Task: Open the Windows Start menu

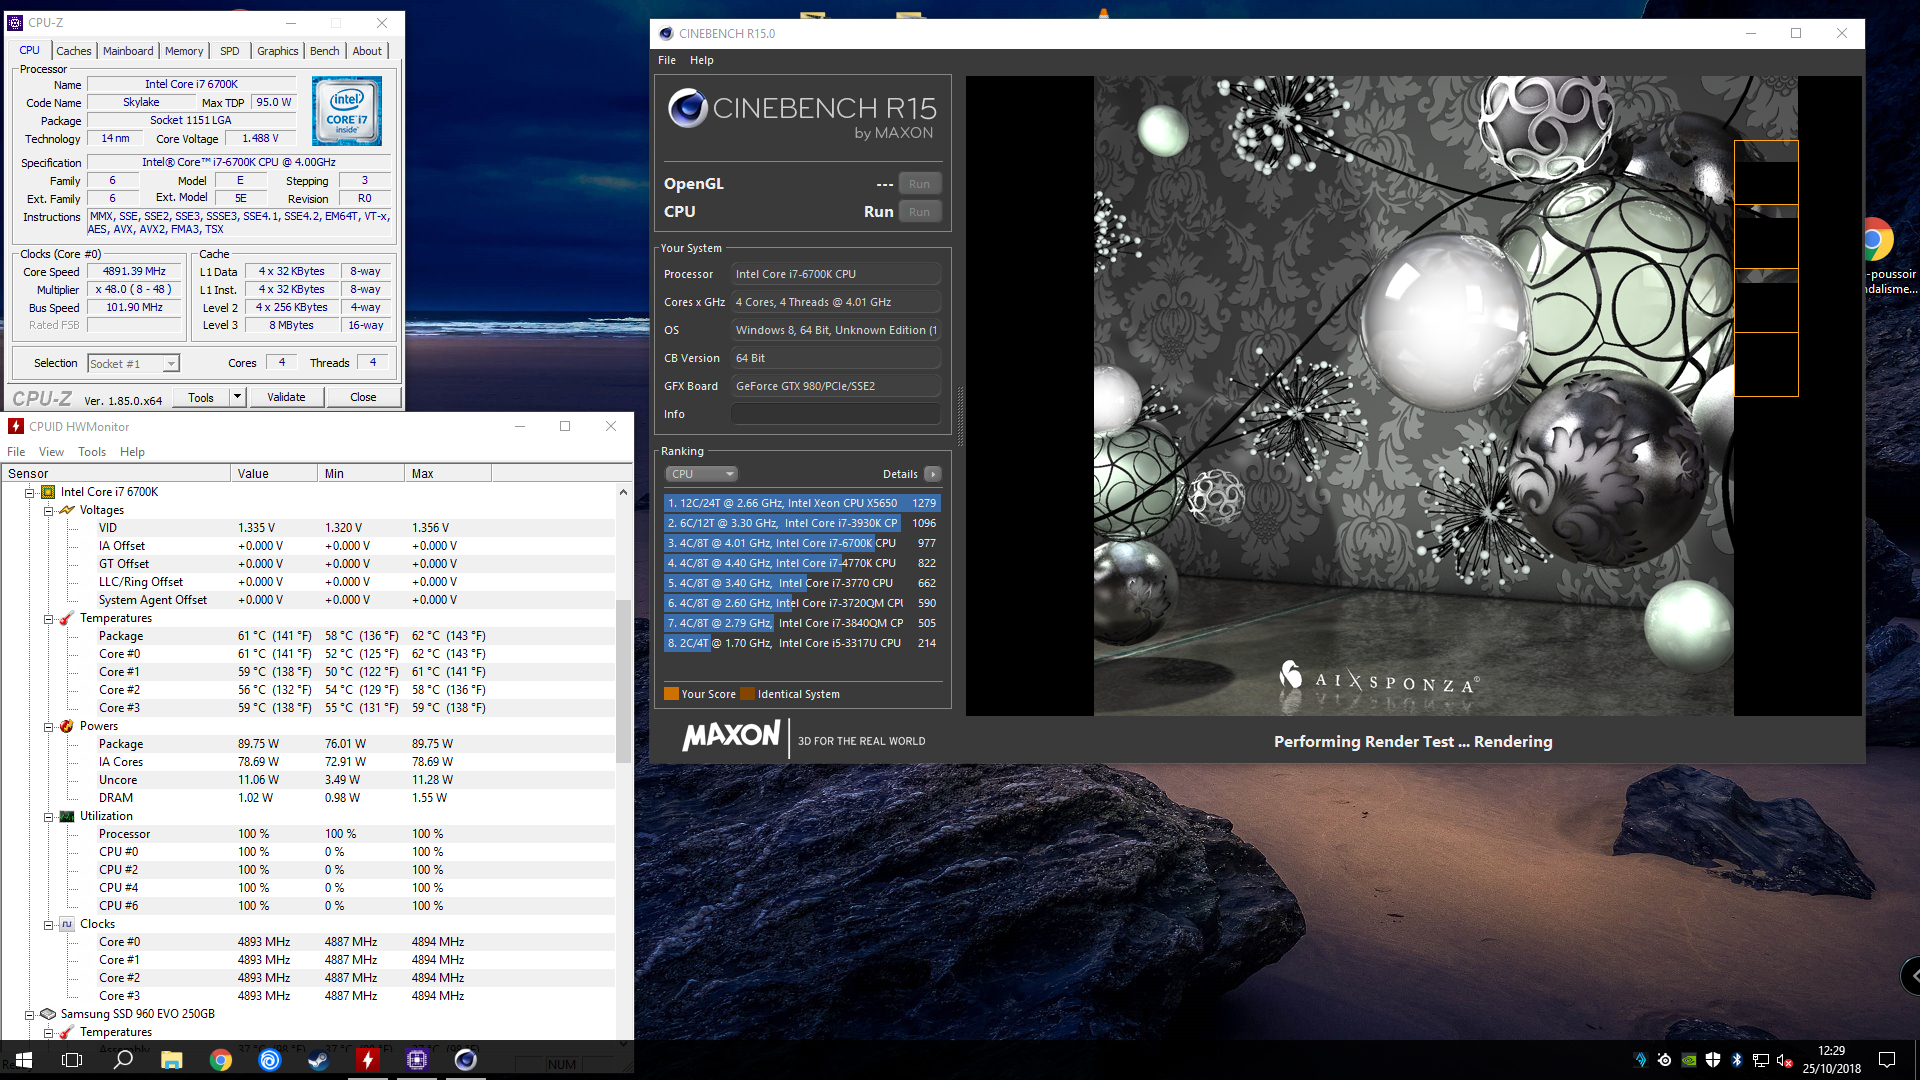Action: click(x=24, y=1060)
